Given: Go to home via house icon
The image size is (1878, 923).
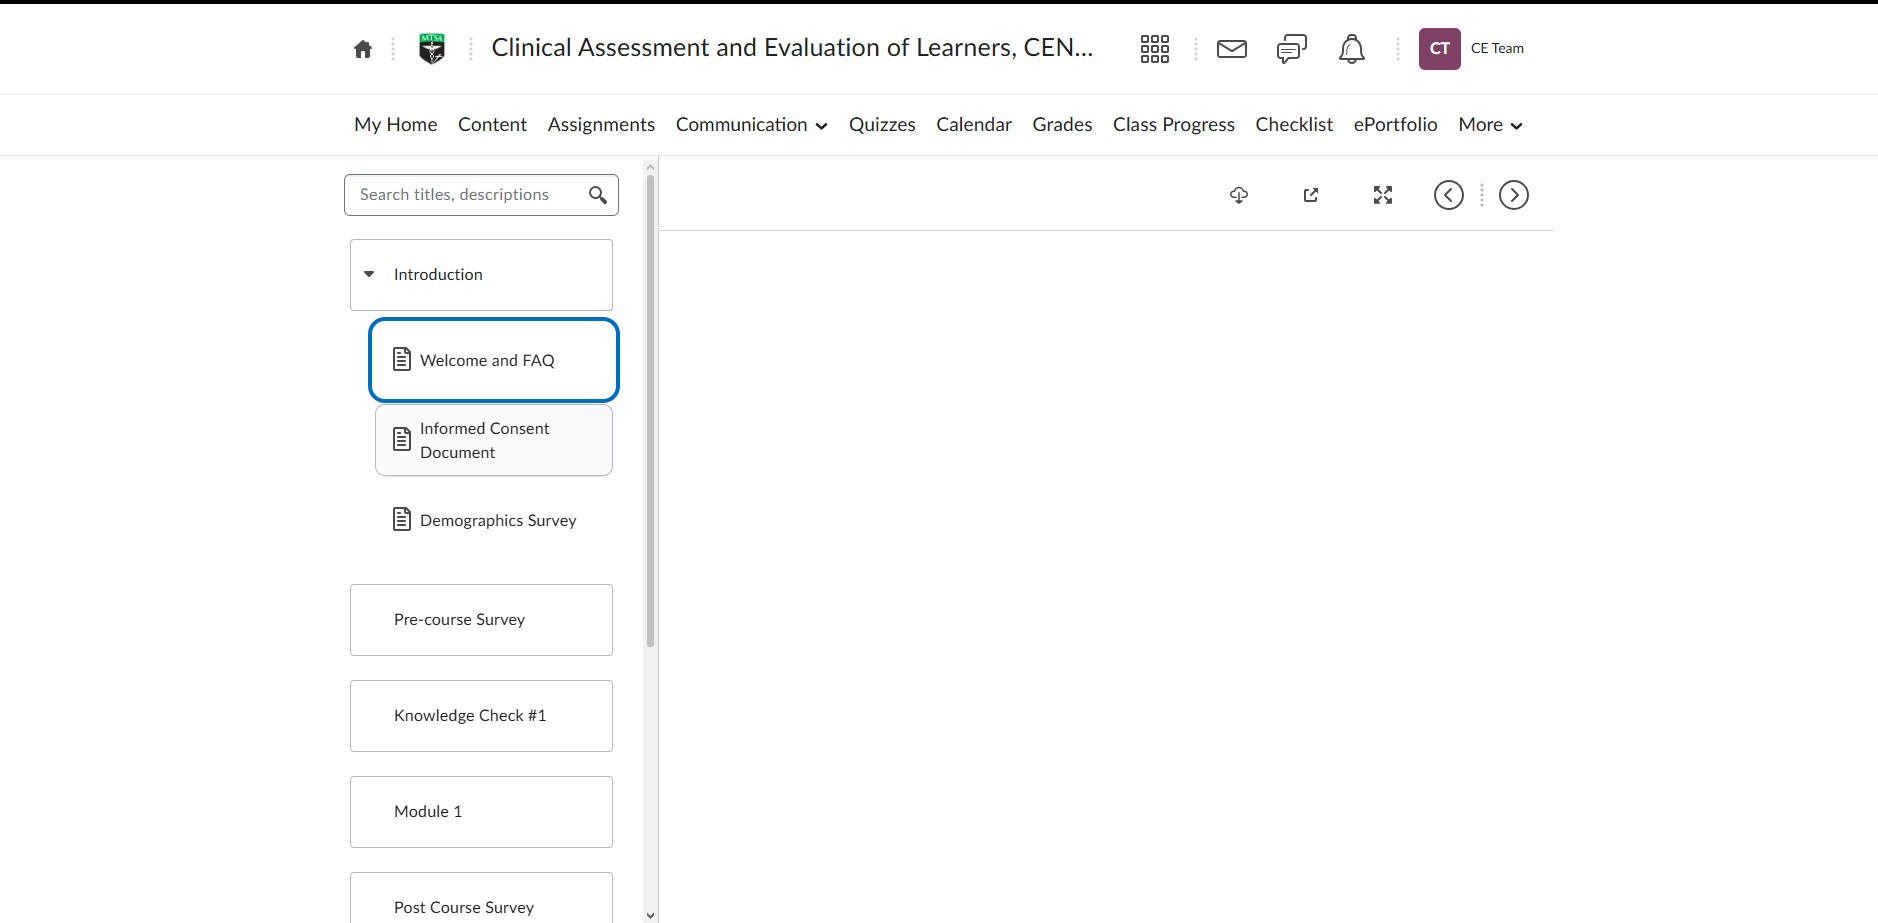Looking at the screenshot, I should (363, 49).
